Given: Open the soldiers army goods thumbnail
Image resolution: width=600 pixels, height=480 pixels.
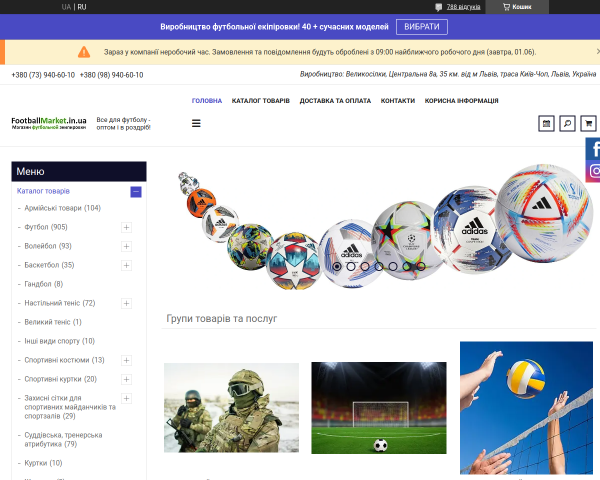Looking at the screenshot, I should [x=232, y=408].
